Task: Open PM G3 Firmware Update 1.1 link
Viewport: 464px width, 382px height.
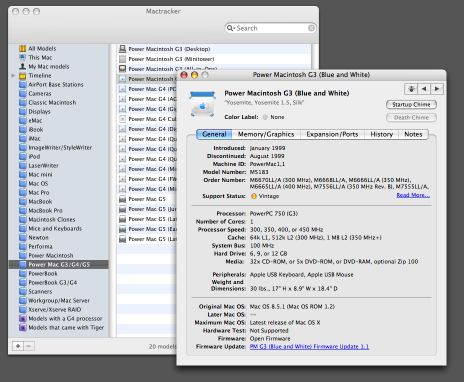Action: pos(309,347)
